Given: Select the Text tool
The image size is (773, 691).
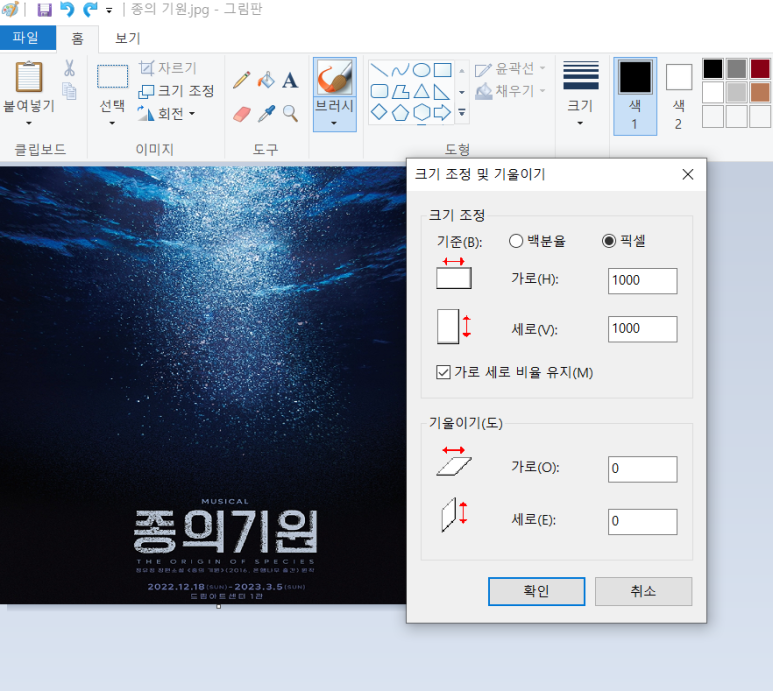Looking at the screenshot, I should [290, 80].
